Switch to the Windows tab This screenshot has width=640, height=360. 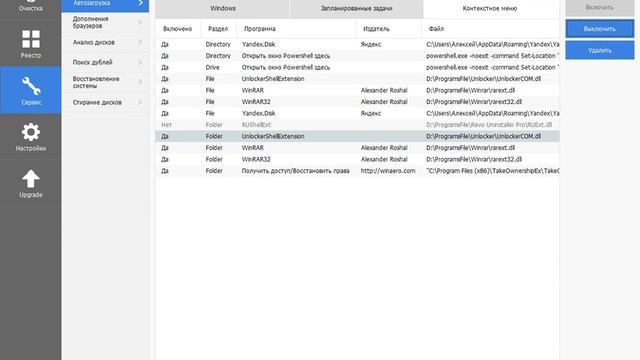pyautogui.click(x=222, y=9)
